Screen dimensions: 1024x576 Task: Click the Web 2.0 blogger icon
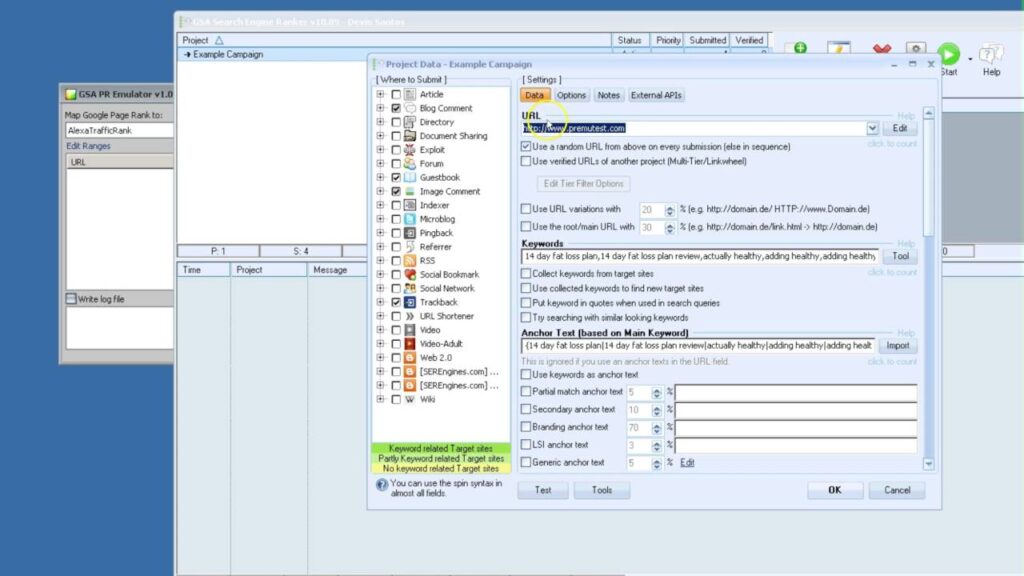(410, 358)
